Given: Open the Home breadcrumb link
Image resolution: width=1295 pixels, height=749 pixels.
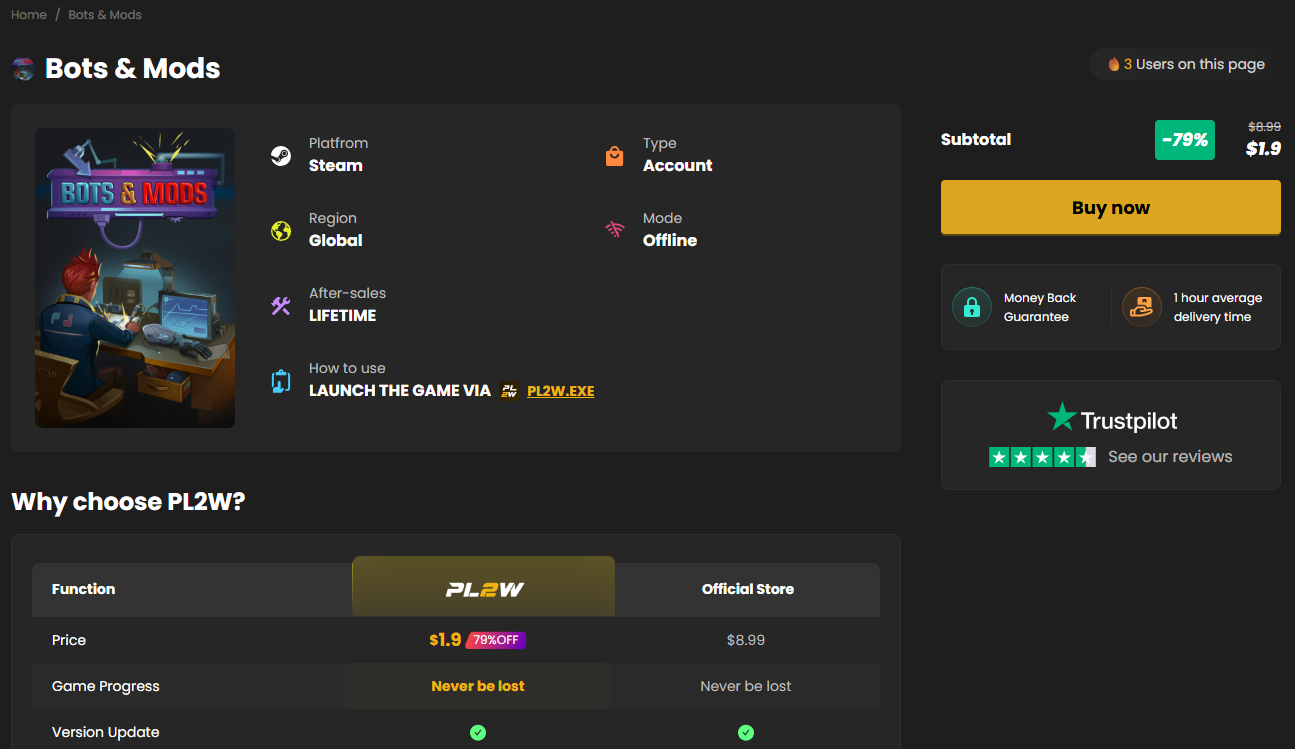Looking at the screenshot, I should point(29,15).
